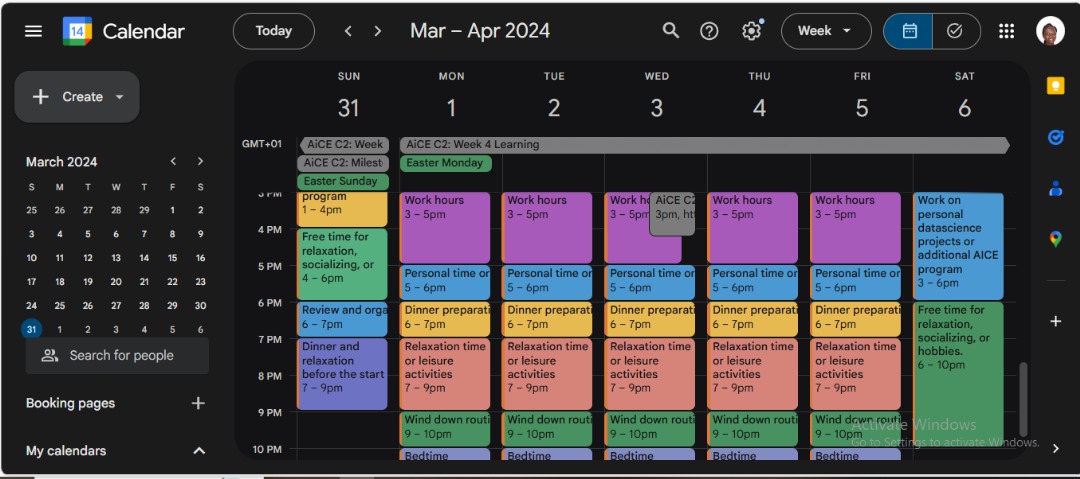
Task: Click the search magnifier icon
Action: click(671, 31)
